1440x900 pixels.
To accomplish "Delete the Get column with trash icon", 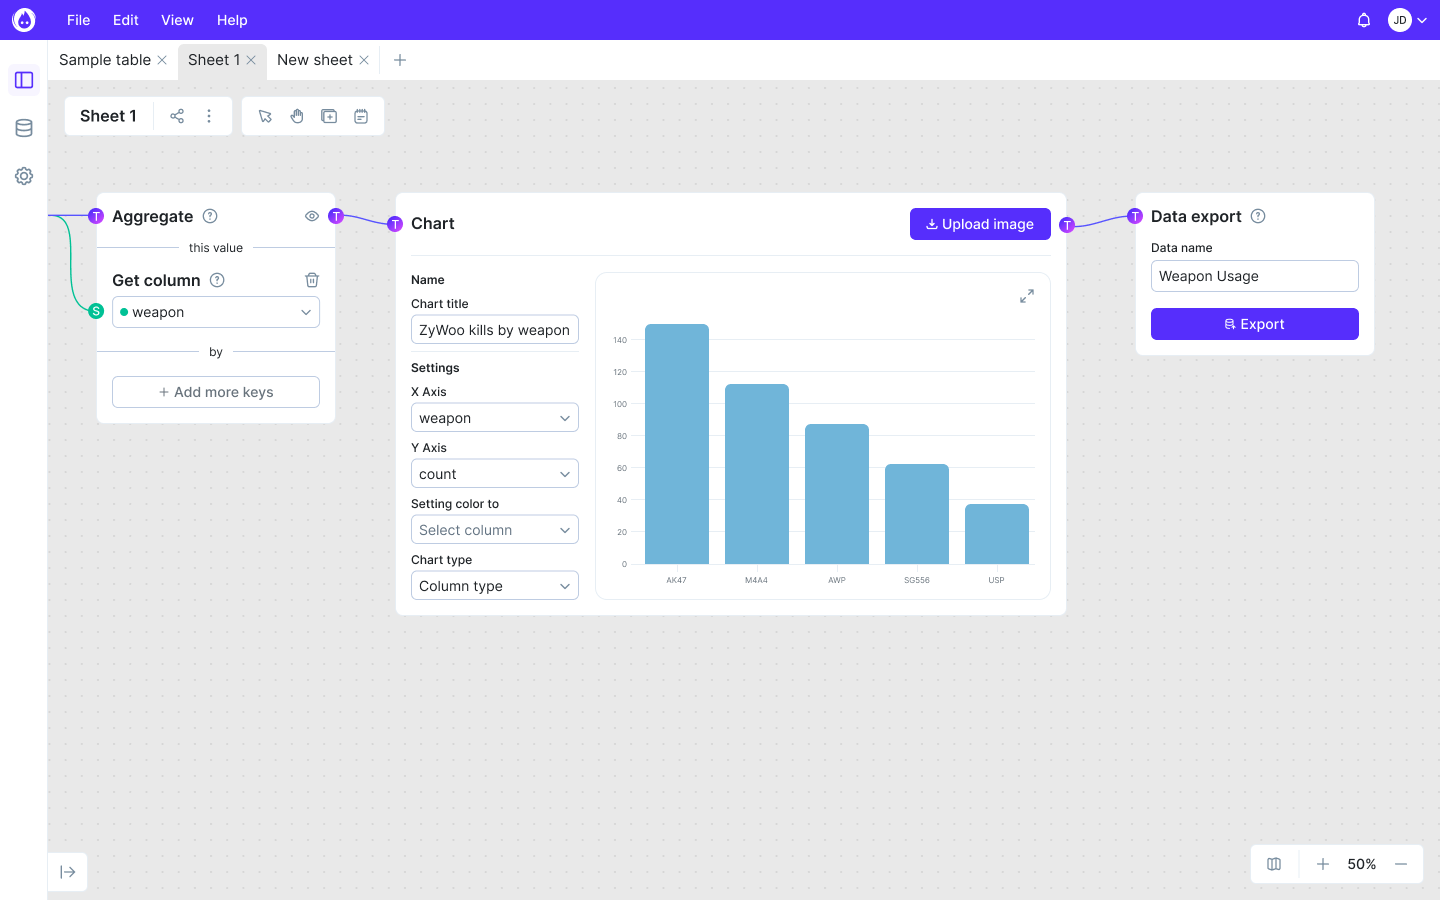I will [x=312, y=280].
